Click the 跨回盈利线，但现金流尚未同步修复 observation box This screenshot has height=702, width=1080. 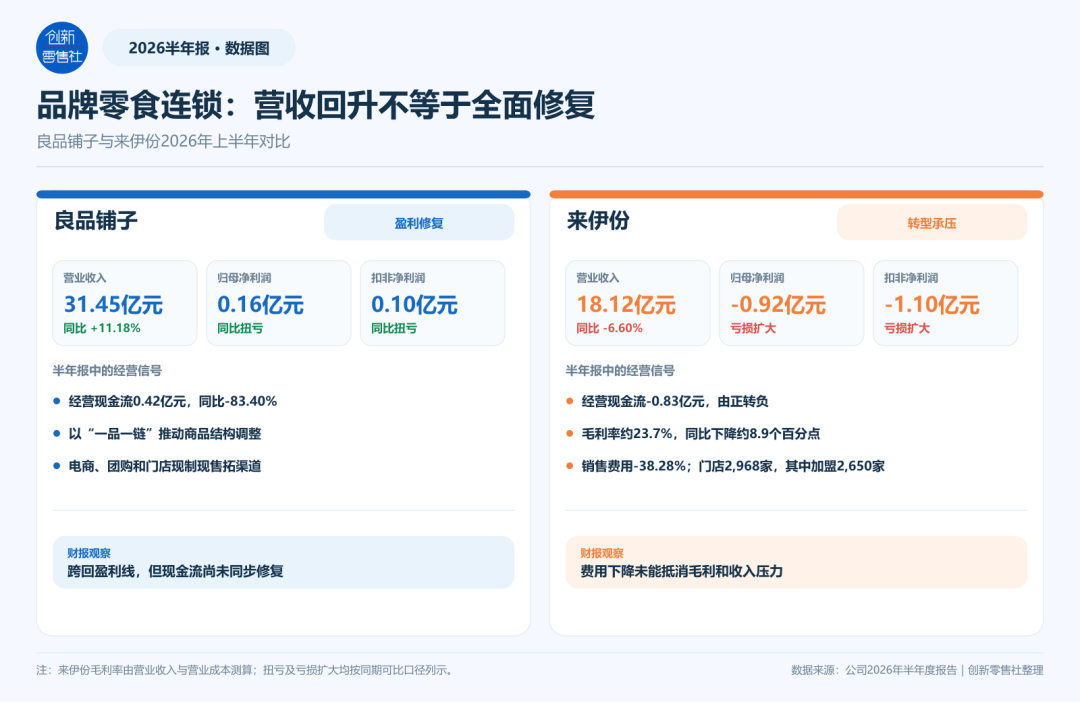pyautogui.click(x=283, y=562)
